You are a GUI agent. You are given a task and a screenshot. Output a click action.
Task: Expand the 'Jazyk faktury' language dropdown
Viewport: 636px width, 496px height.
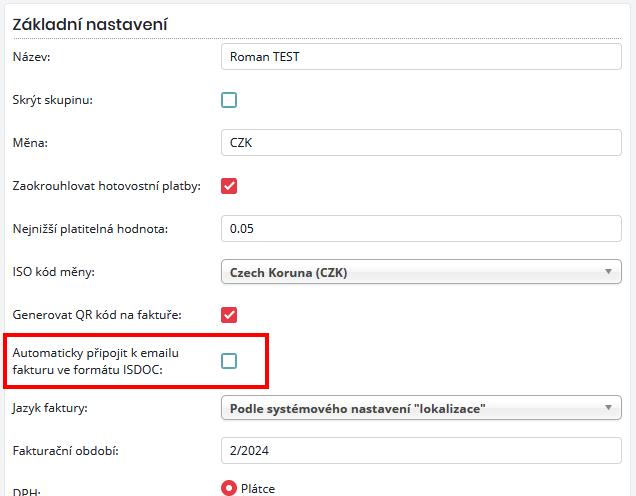point(420,408)
